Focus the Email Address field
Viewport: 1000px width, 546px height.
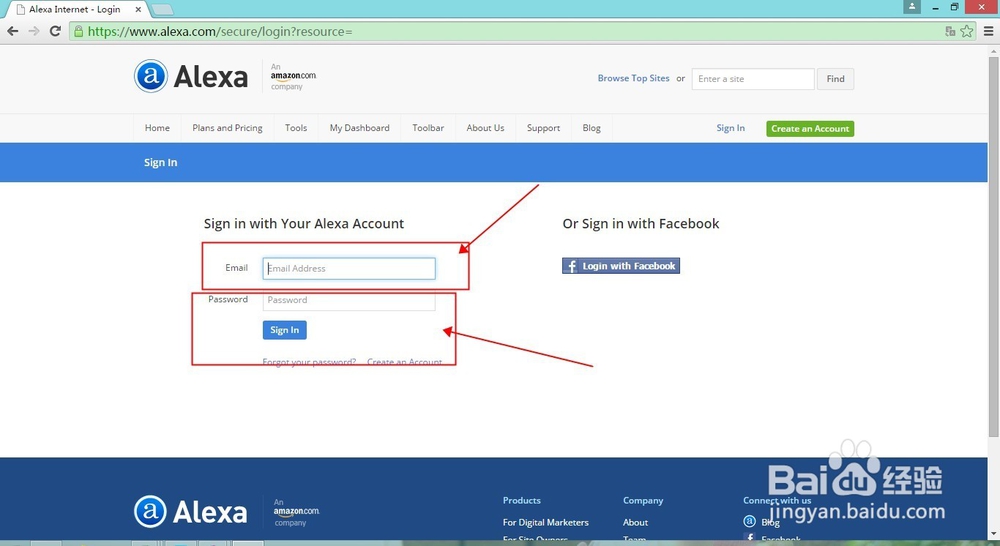pos(349,269)
